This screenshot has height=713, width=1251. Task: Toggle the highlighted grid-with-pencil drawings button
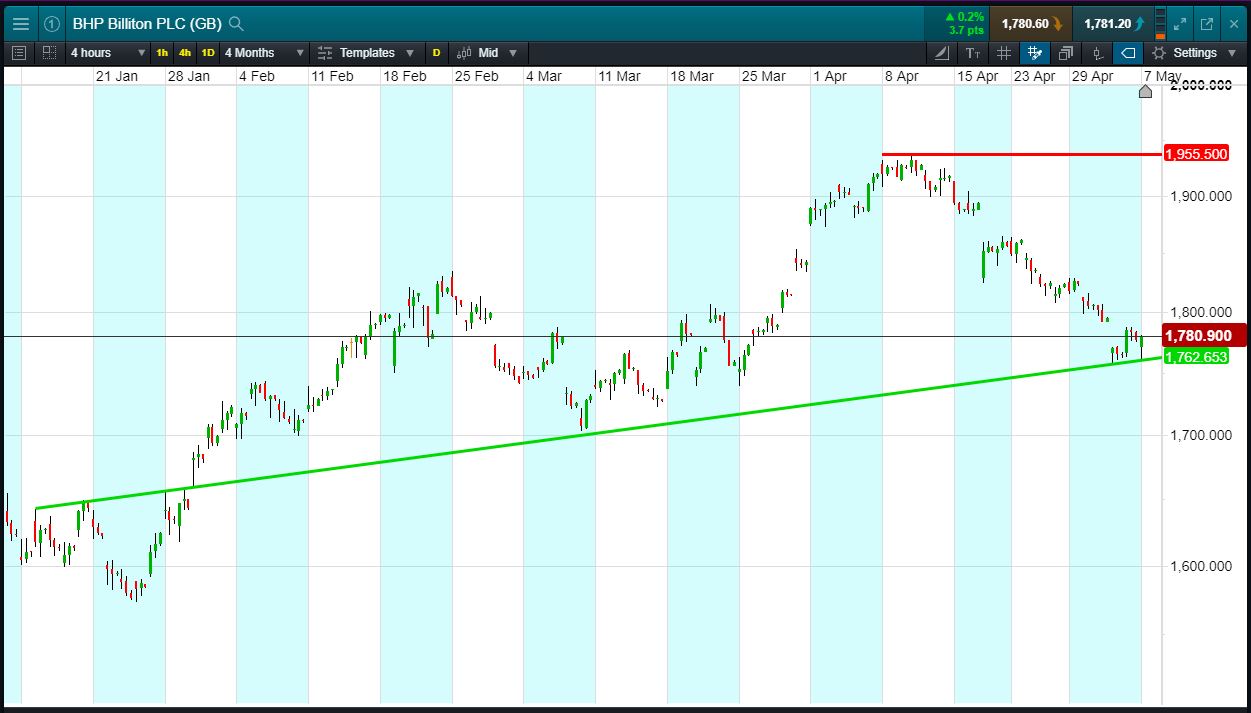(1035, 53)
